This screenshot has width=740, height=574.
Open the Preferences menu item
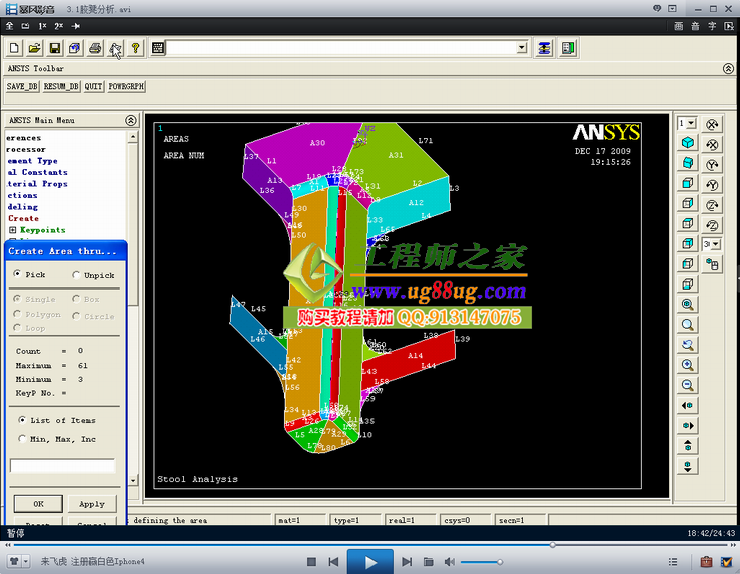click(24, 138)
